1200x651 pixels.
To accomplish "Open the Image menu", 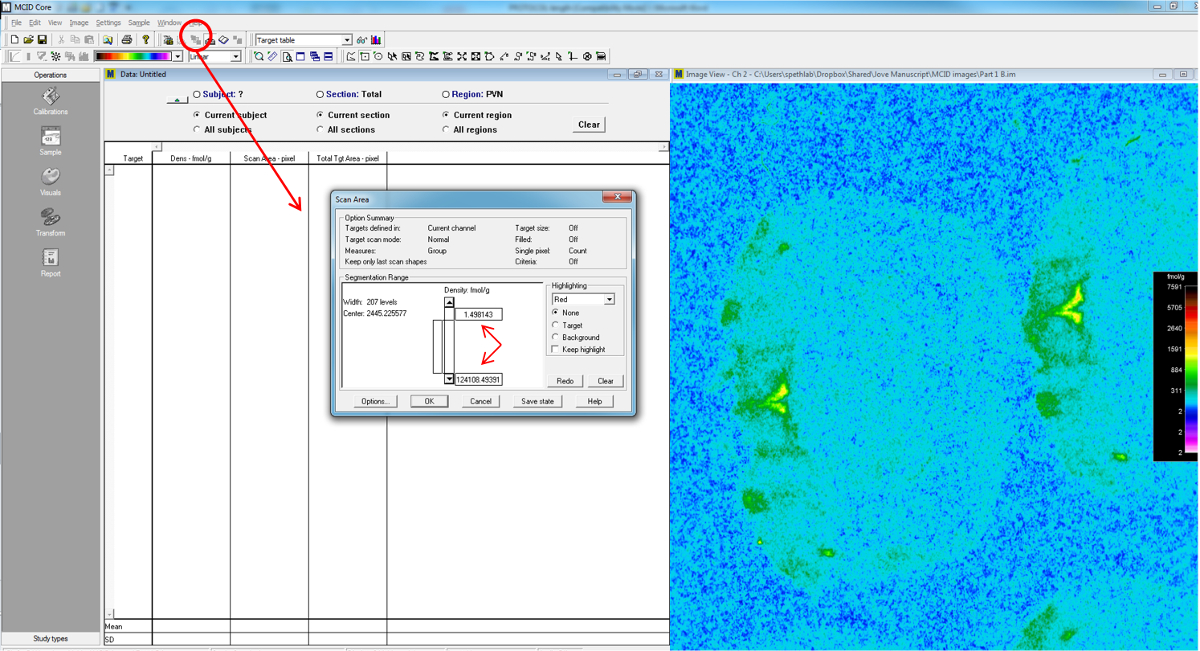I will (78, 22).
